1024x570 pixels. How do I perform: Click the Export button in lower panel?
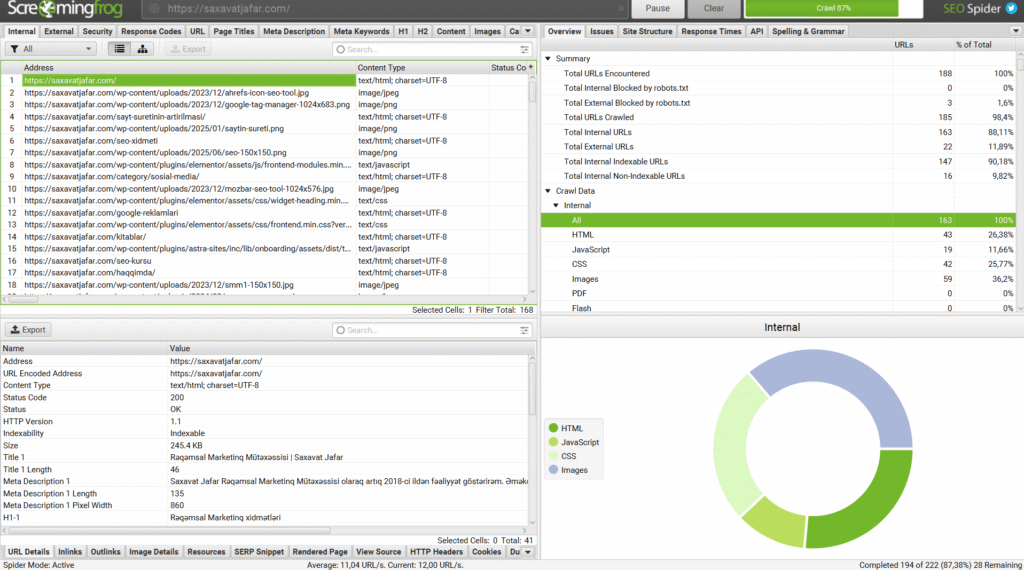pos(28,330)
